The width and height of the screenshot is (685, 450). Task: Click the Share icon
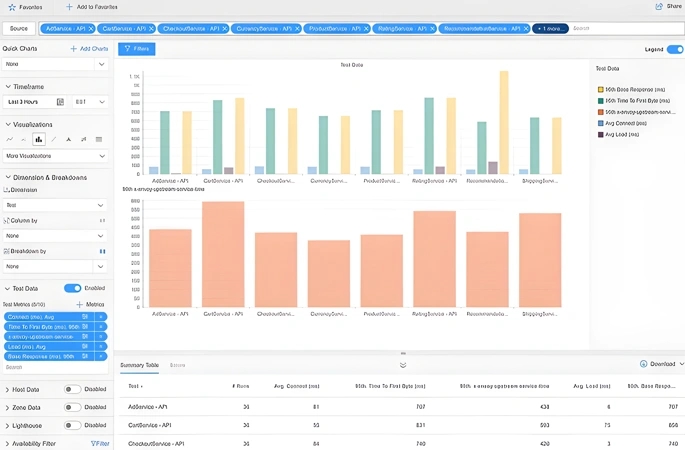[659, 7]
